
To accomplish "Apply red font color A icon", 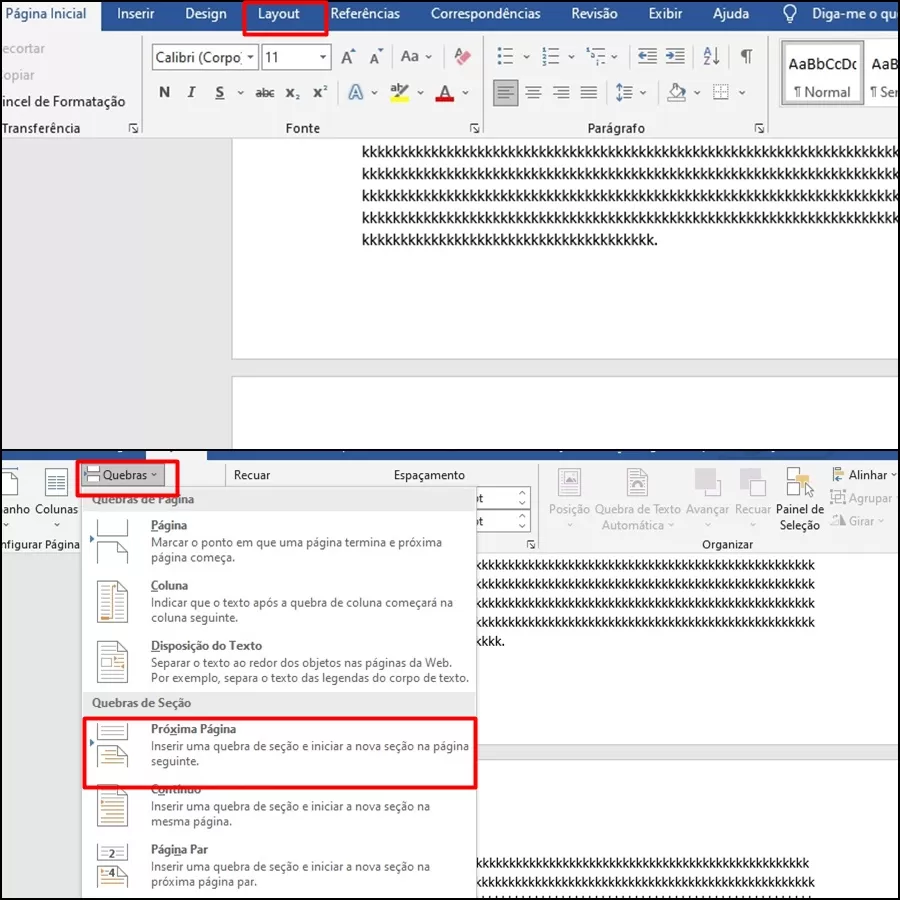I will (445, 92).
